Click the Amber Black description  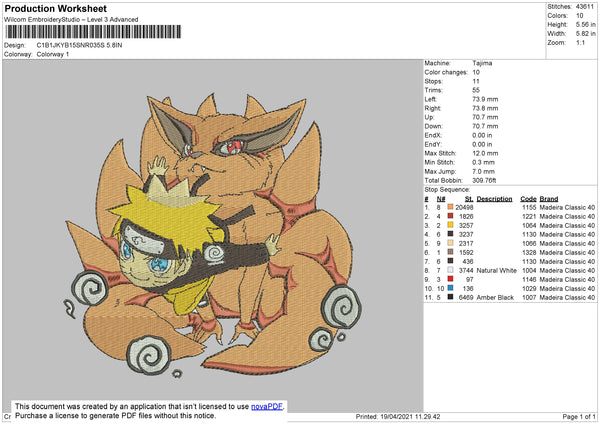pos(495,297)
